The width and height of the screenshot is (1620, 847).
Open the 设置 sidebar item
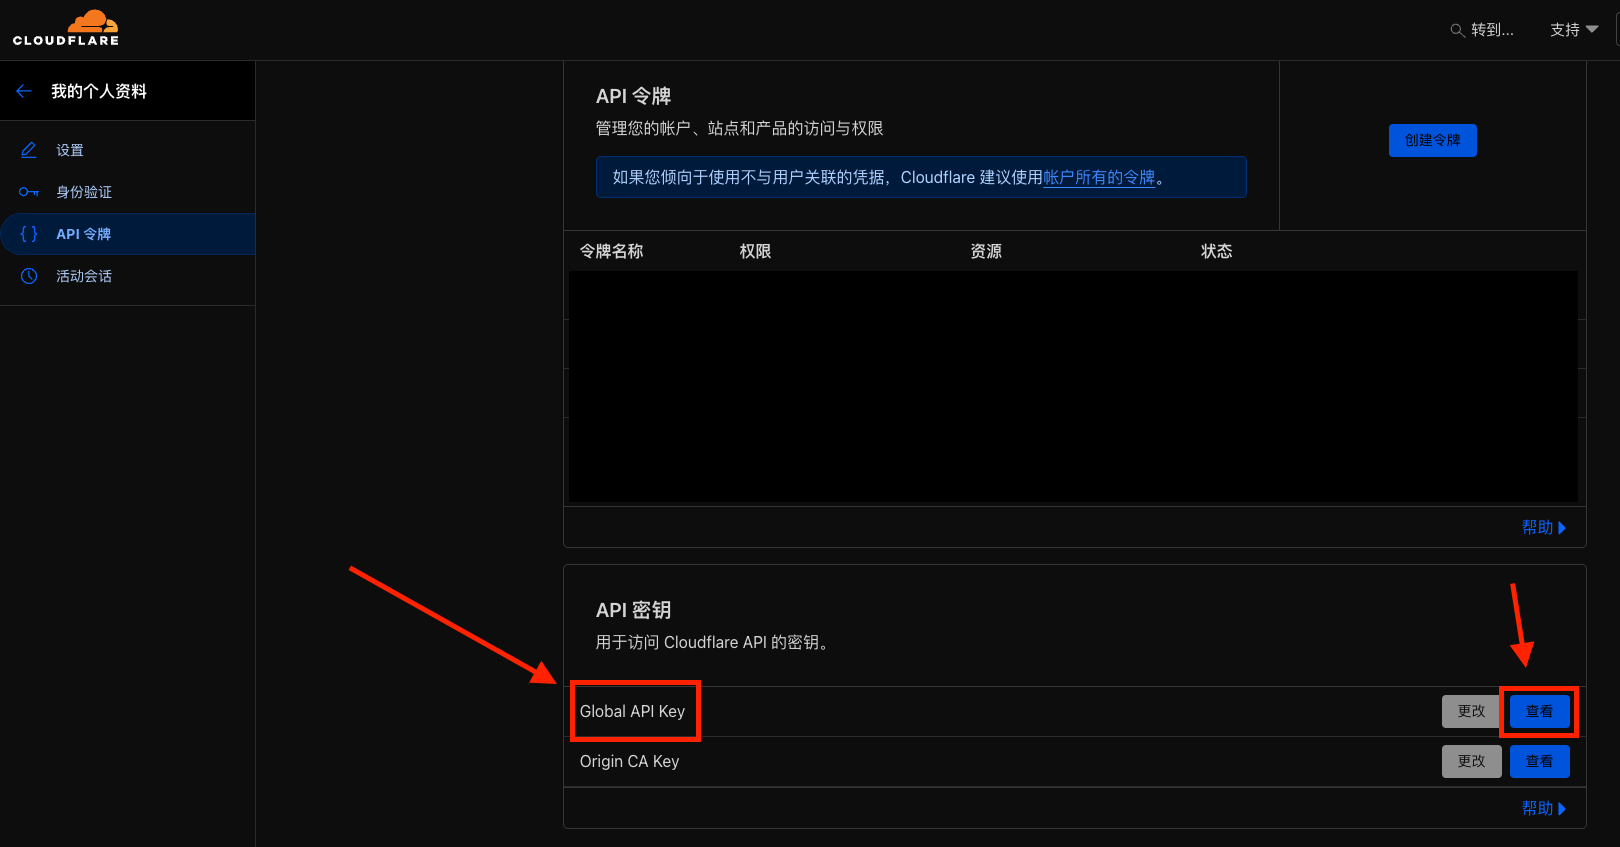[x=128, y=150]
